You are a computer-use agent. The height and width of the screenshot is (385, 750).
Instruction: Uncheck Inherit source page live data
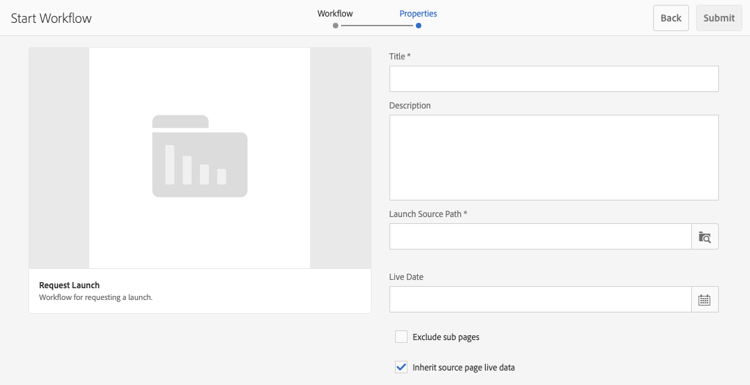click(x=401, y=367)
